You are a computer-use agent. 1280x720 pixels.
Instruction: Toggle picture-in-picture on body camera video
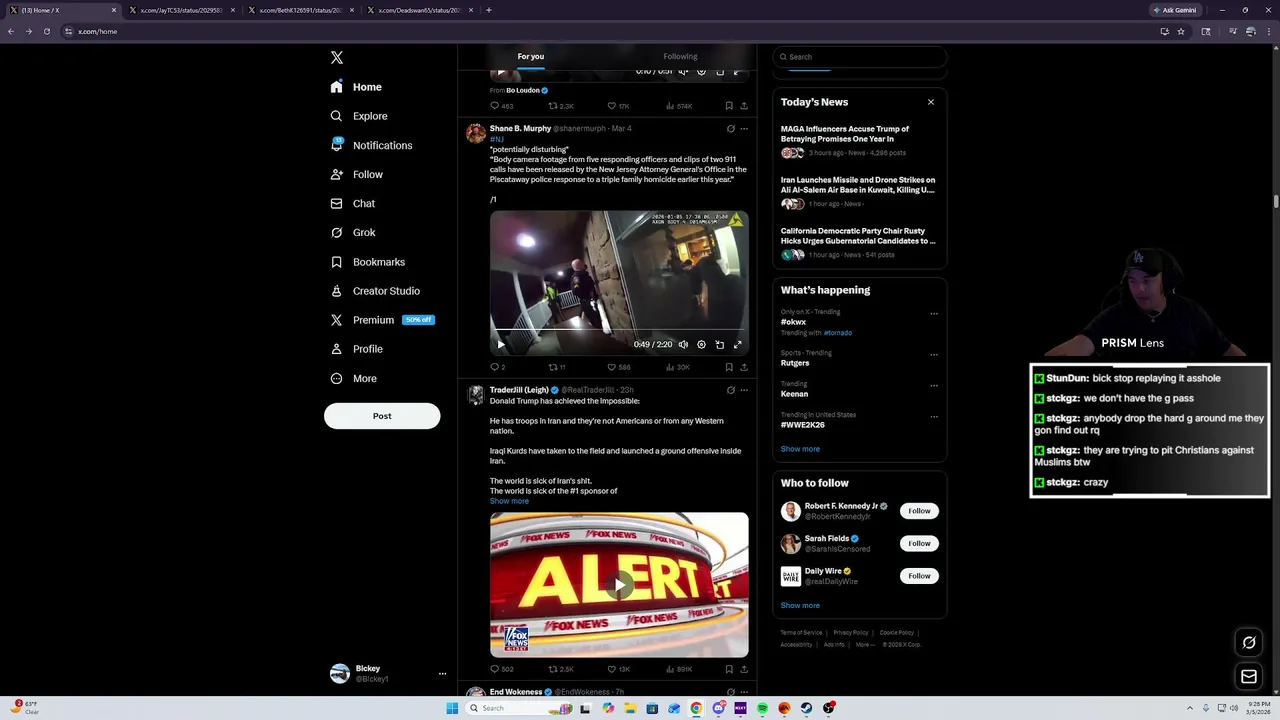tap(719, 344)
